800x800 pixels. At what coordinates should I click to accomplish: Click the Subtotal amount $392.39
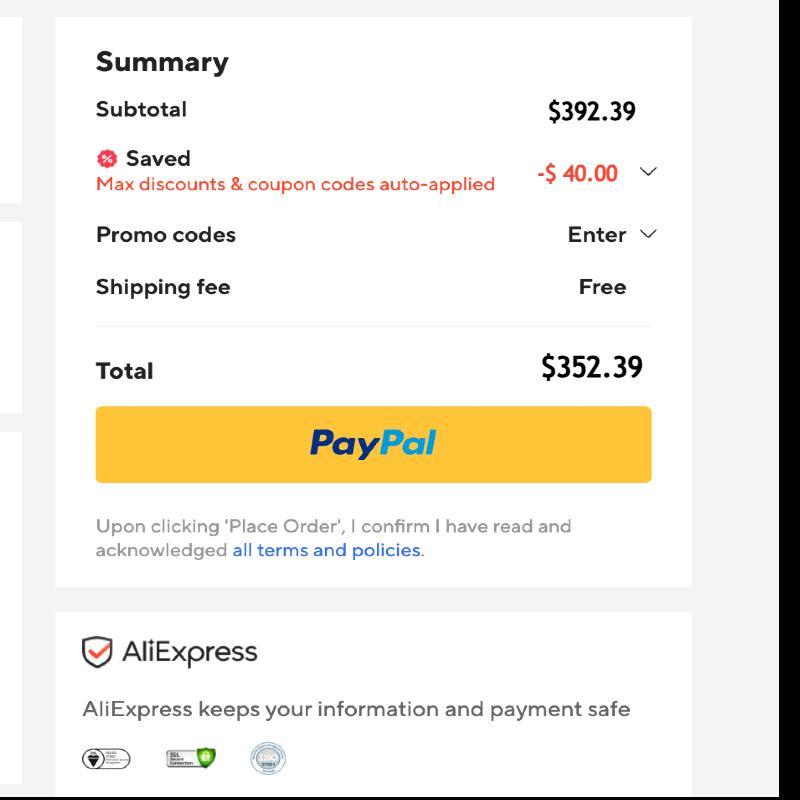[592, 111]
